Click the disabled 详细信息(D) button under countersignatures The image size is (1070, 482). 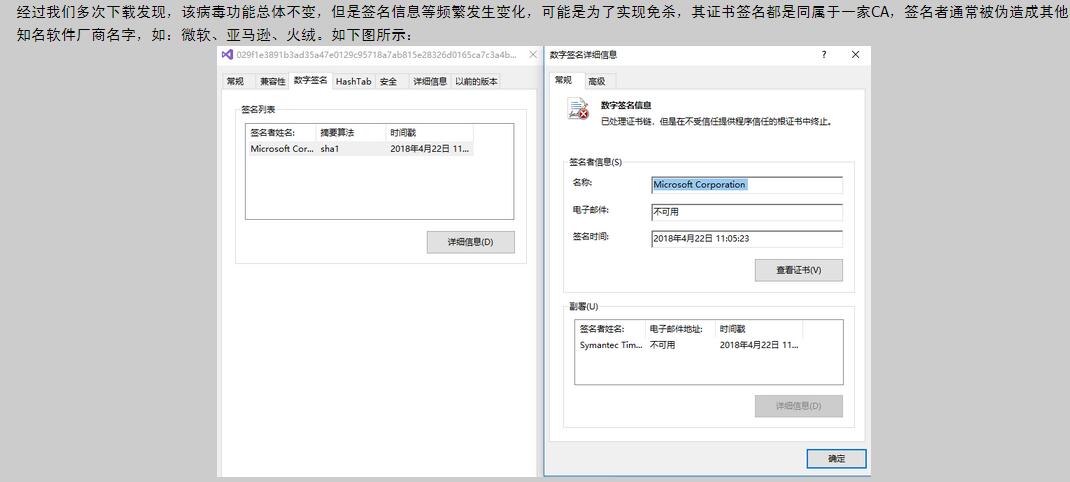[798, 406]
